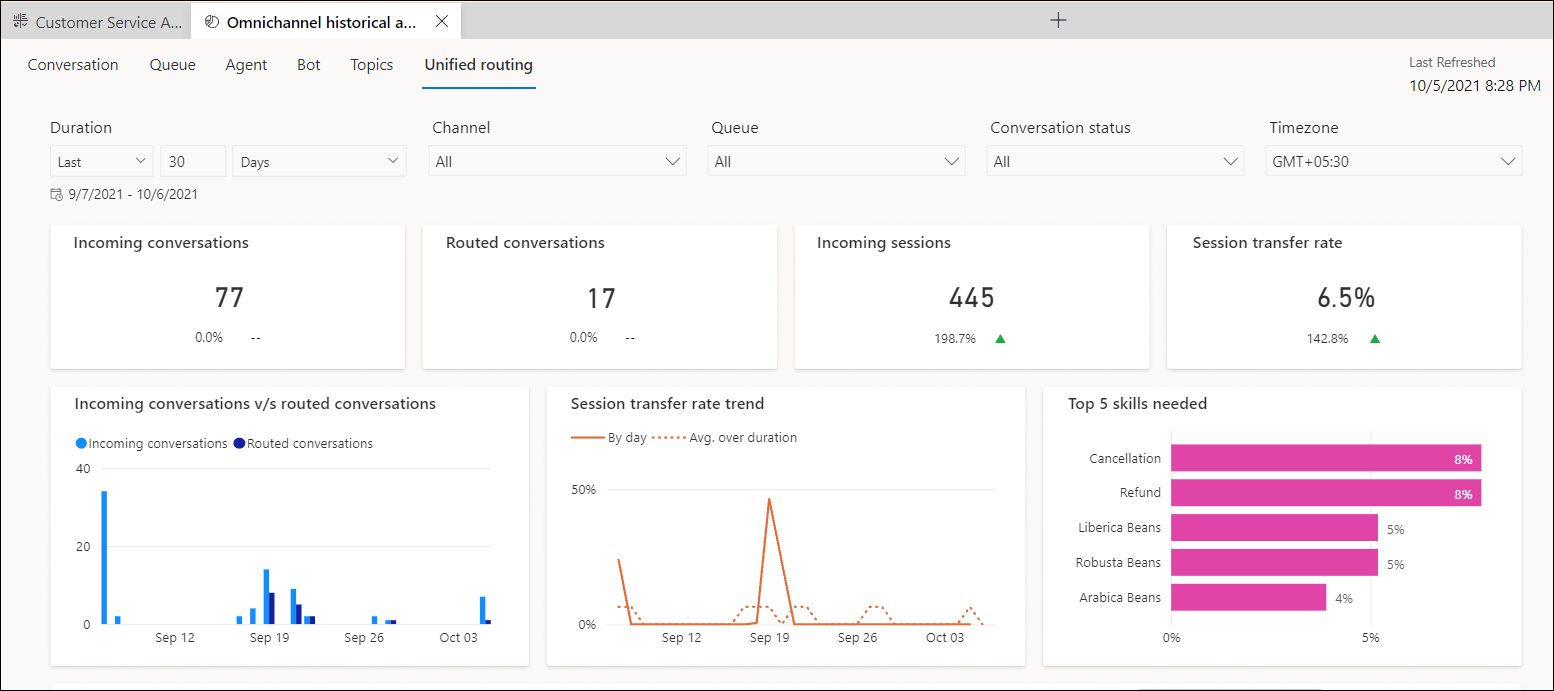Select the Arabica Beans skill bar
The height and width of the screenshot is (691, 1554).
coord(1248,597)
